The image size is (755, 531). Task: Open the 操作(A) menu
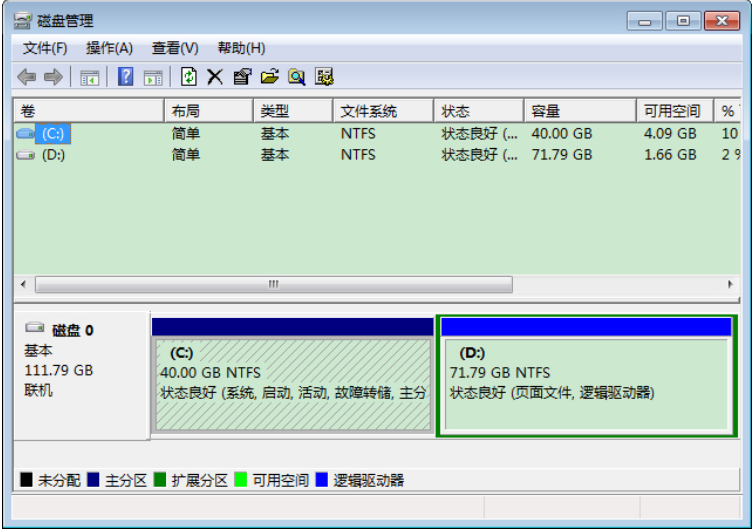[109, 48]
